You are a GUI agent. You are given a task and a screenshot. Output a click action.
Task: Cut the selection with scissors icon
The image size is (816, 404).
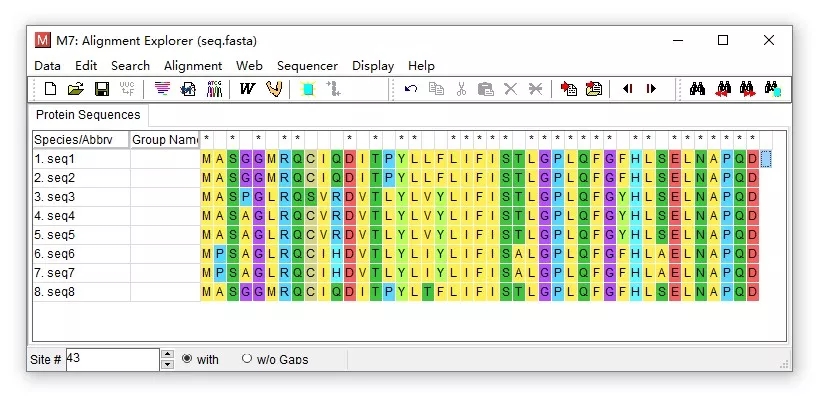(461, 89)
